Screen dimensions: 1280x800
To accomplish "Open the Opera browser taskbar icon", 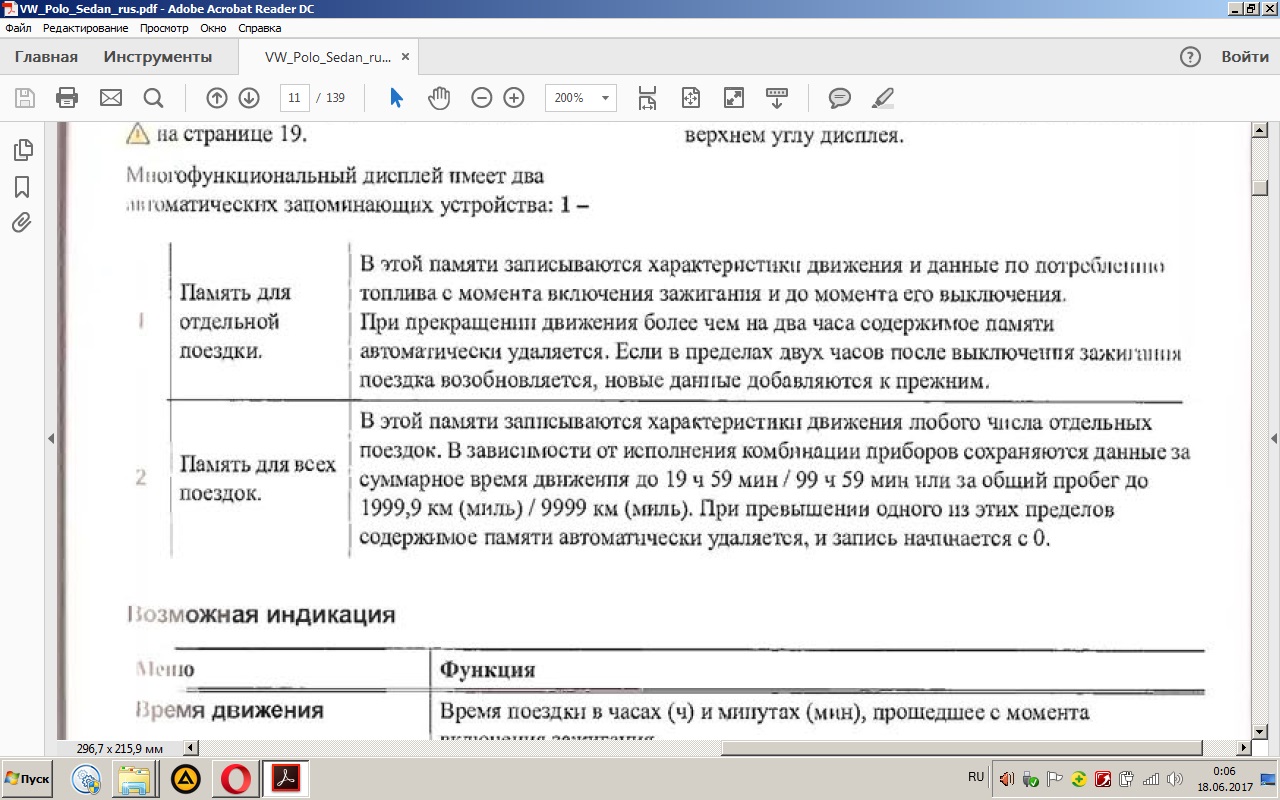I will [237, 778].
